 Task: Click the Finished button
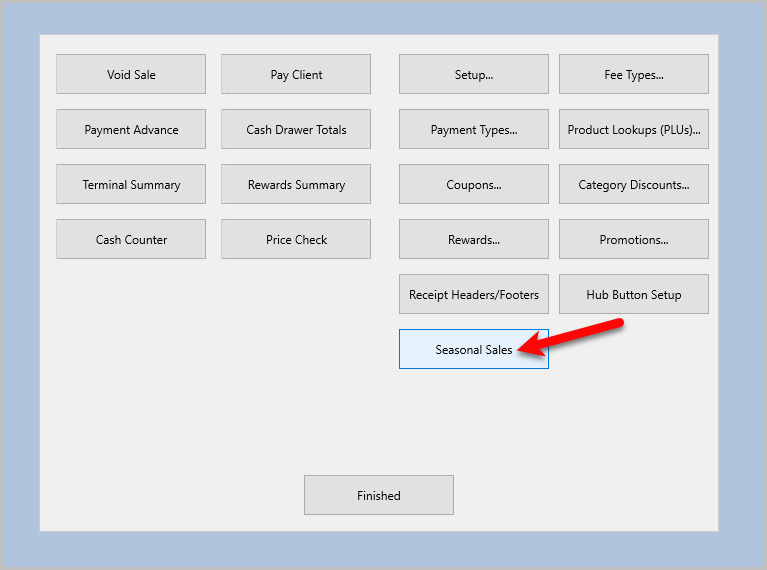tap(379, 495)
